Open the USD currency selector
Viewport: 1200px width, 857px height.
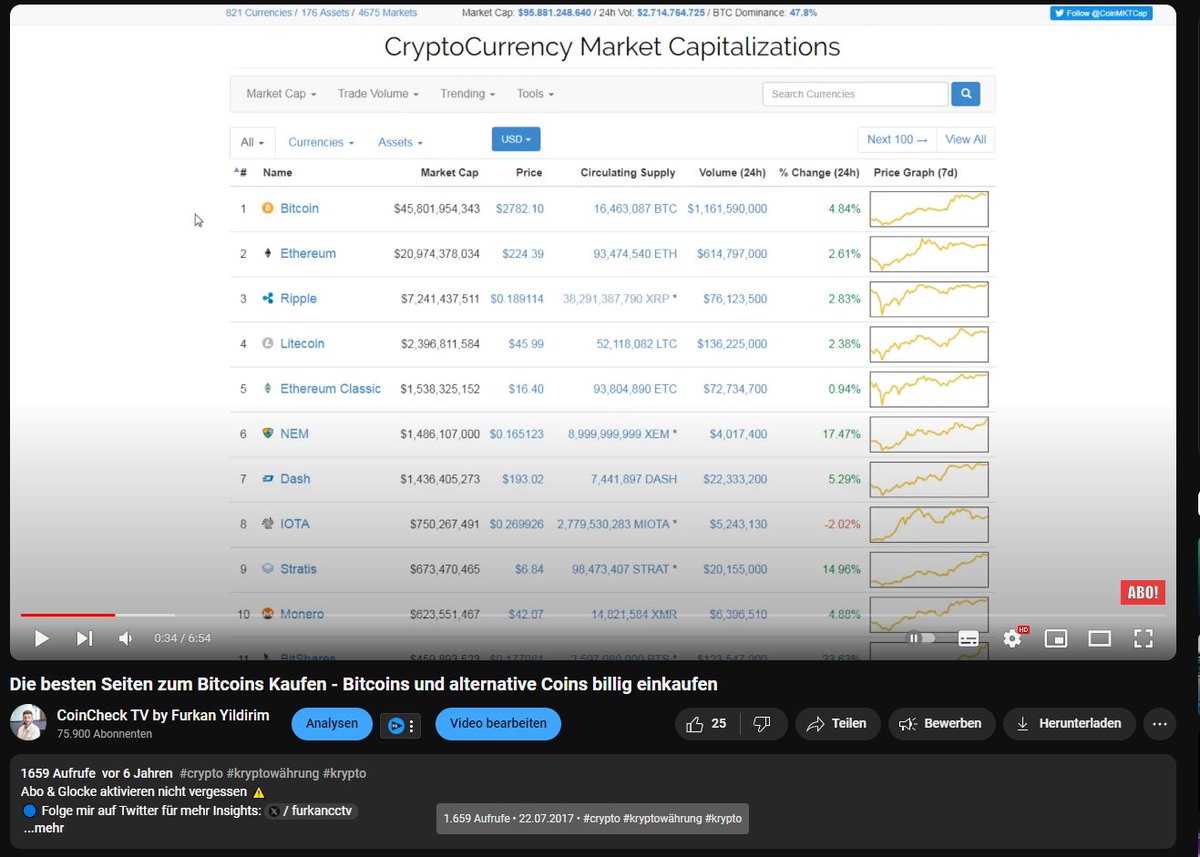pos(516,139)
